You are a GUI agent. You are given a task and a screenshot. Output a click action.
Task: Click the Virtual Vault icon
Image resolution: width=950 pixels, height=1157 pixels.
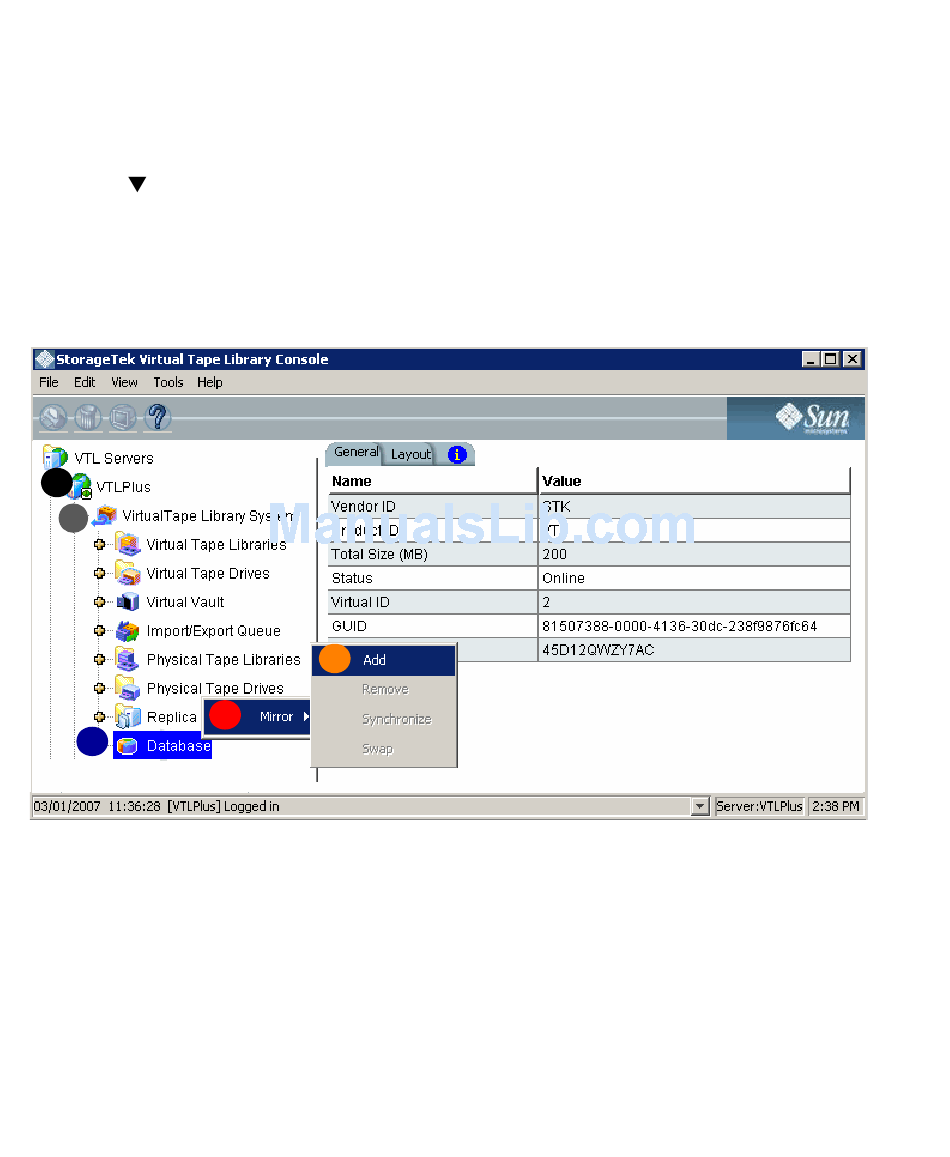click(x=128, y=602)
